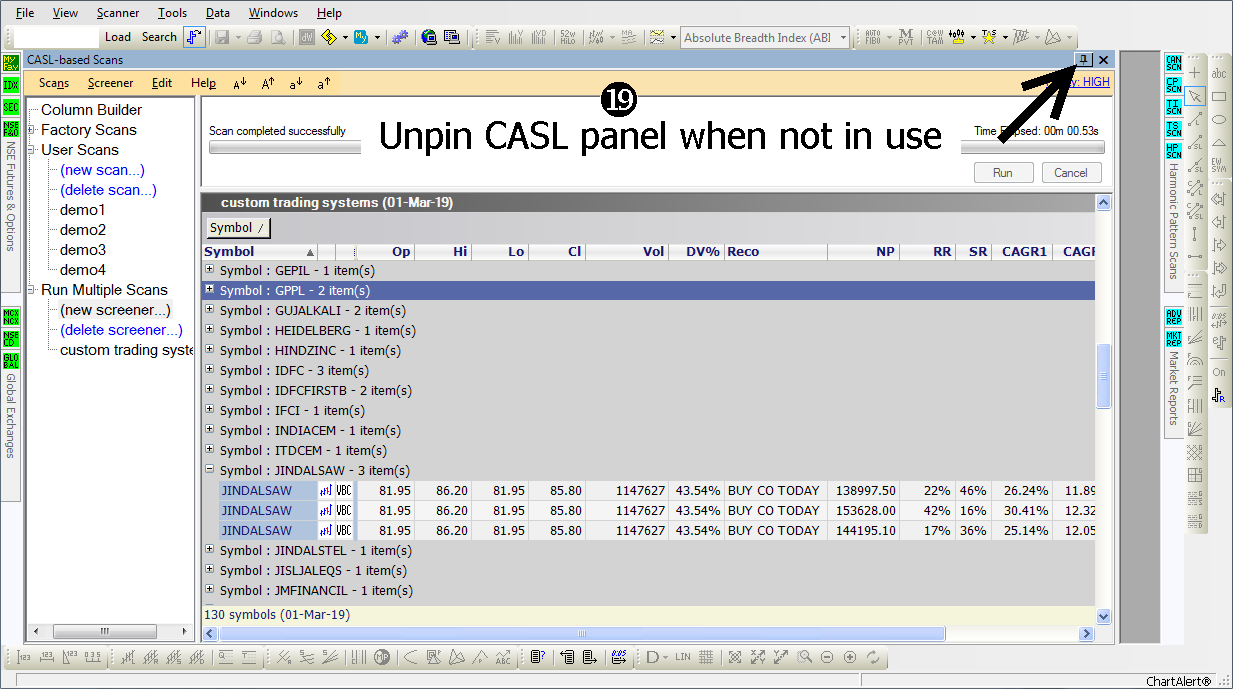
Task: Click the Cancel button
Action: (1071, 173)
